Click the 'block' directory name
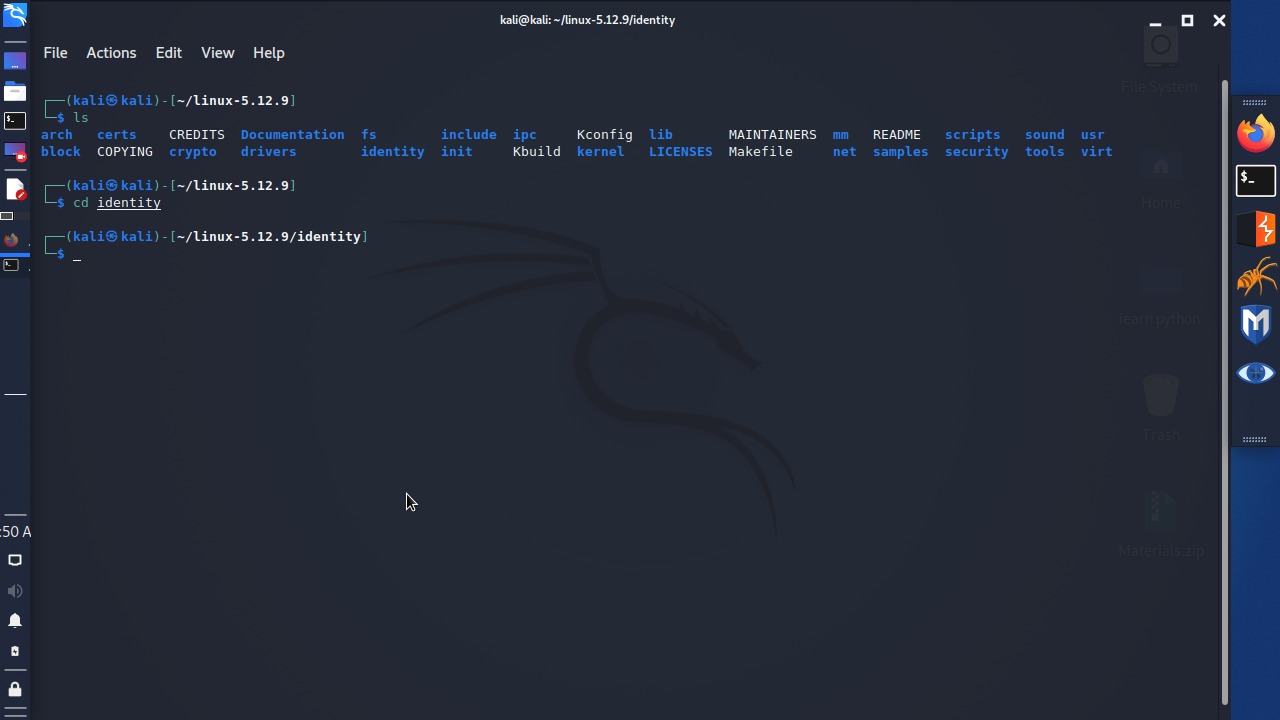 click(61, 152)
